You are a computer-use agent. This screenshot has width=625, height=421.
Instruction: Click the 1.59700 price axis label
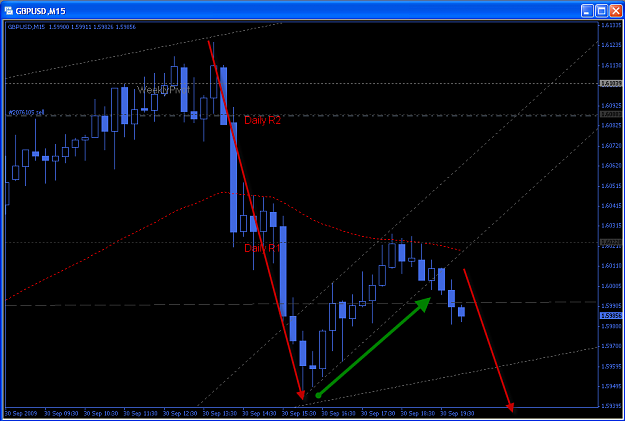click(x=611, y=346)
